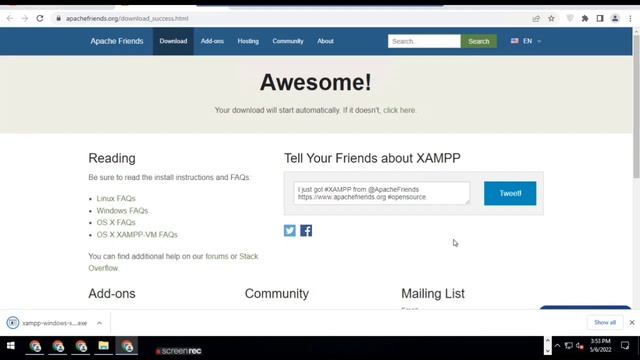Open the Chrome three-dot menu
The width and height of the screenshot is (640, 360).
[x=630, y=18]
